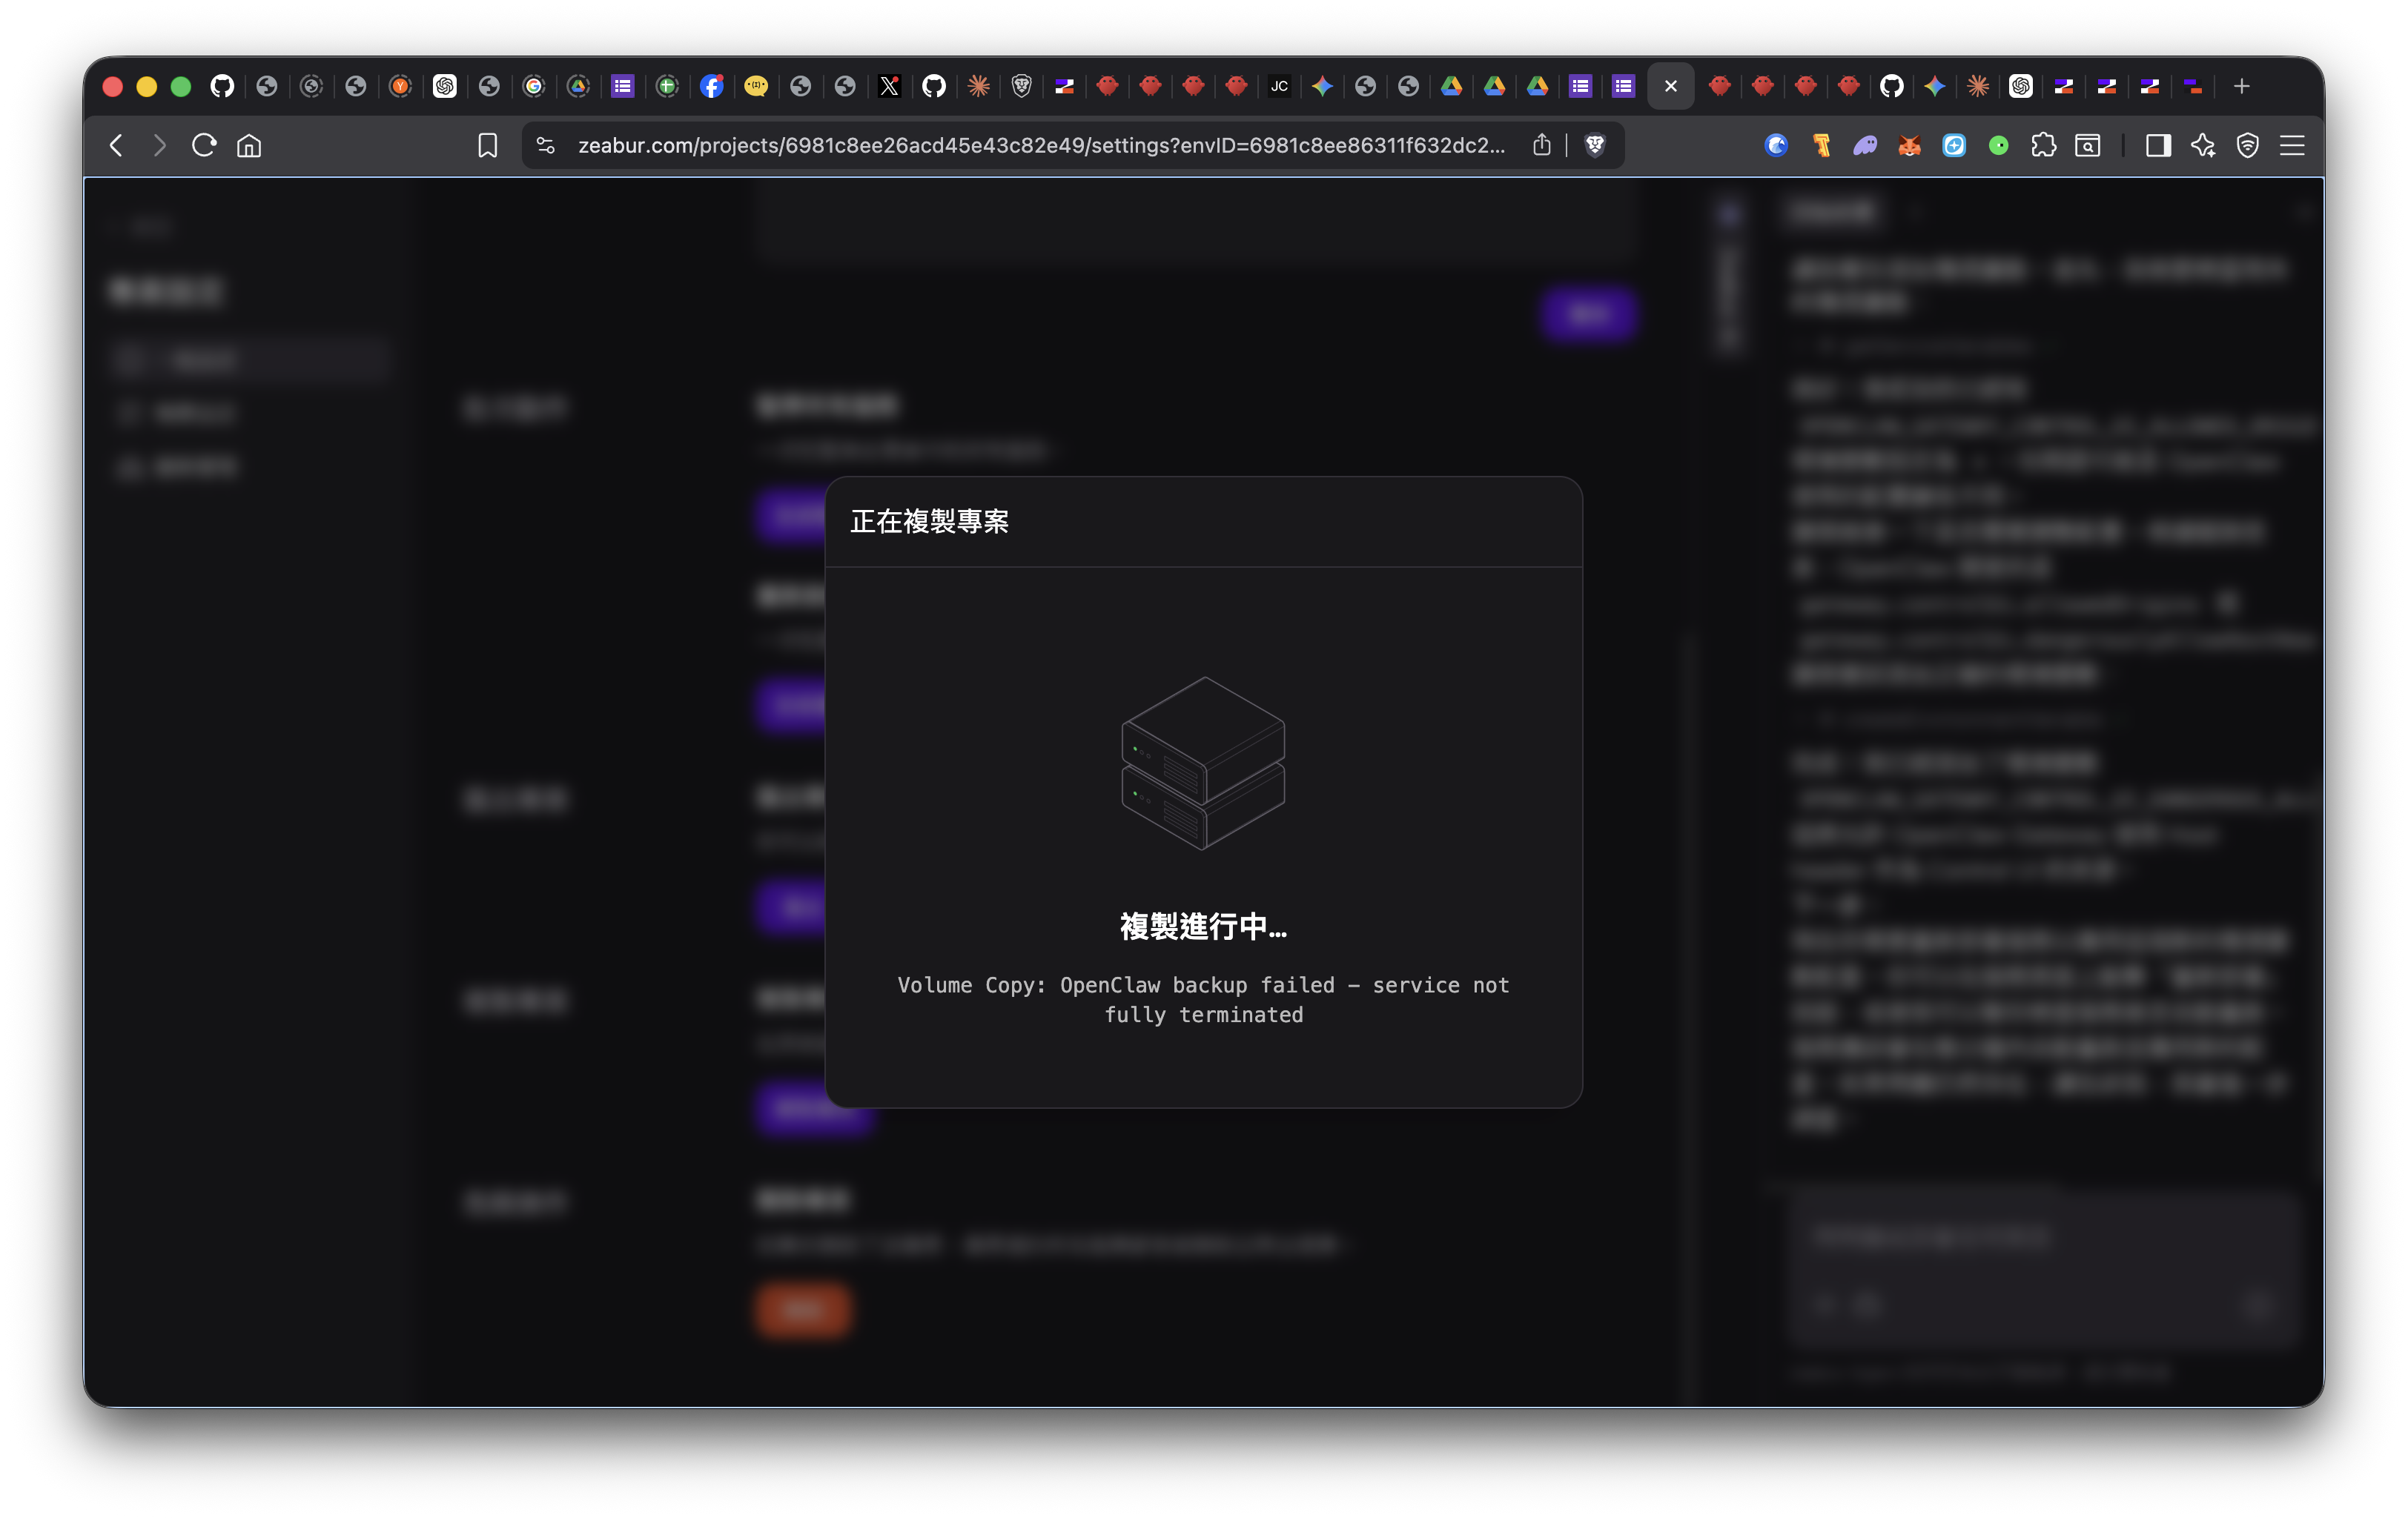2408x1518 pixels.
Task: Reload the current Zeabur page
Action: click(203, 145)
